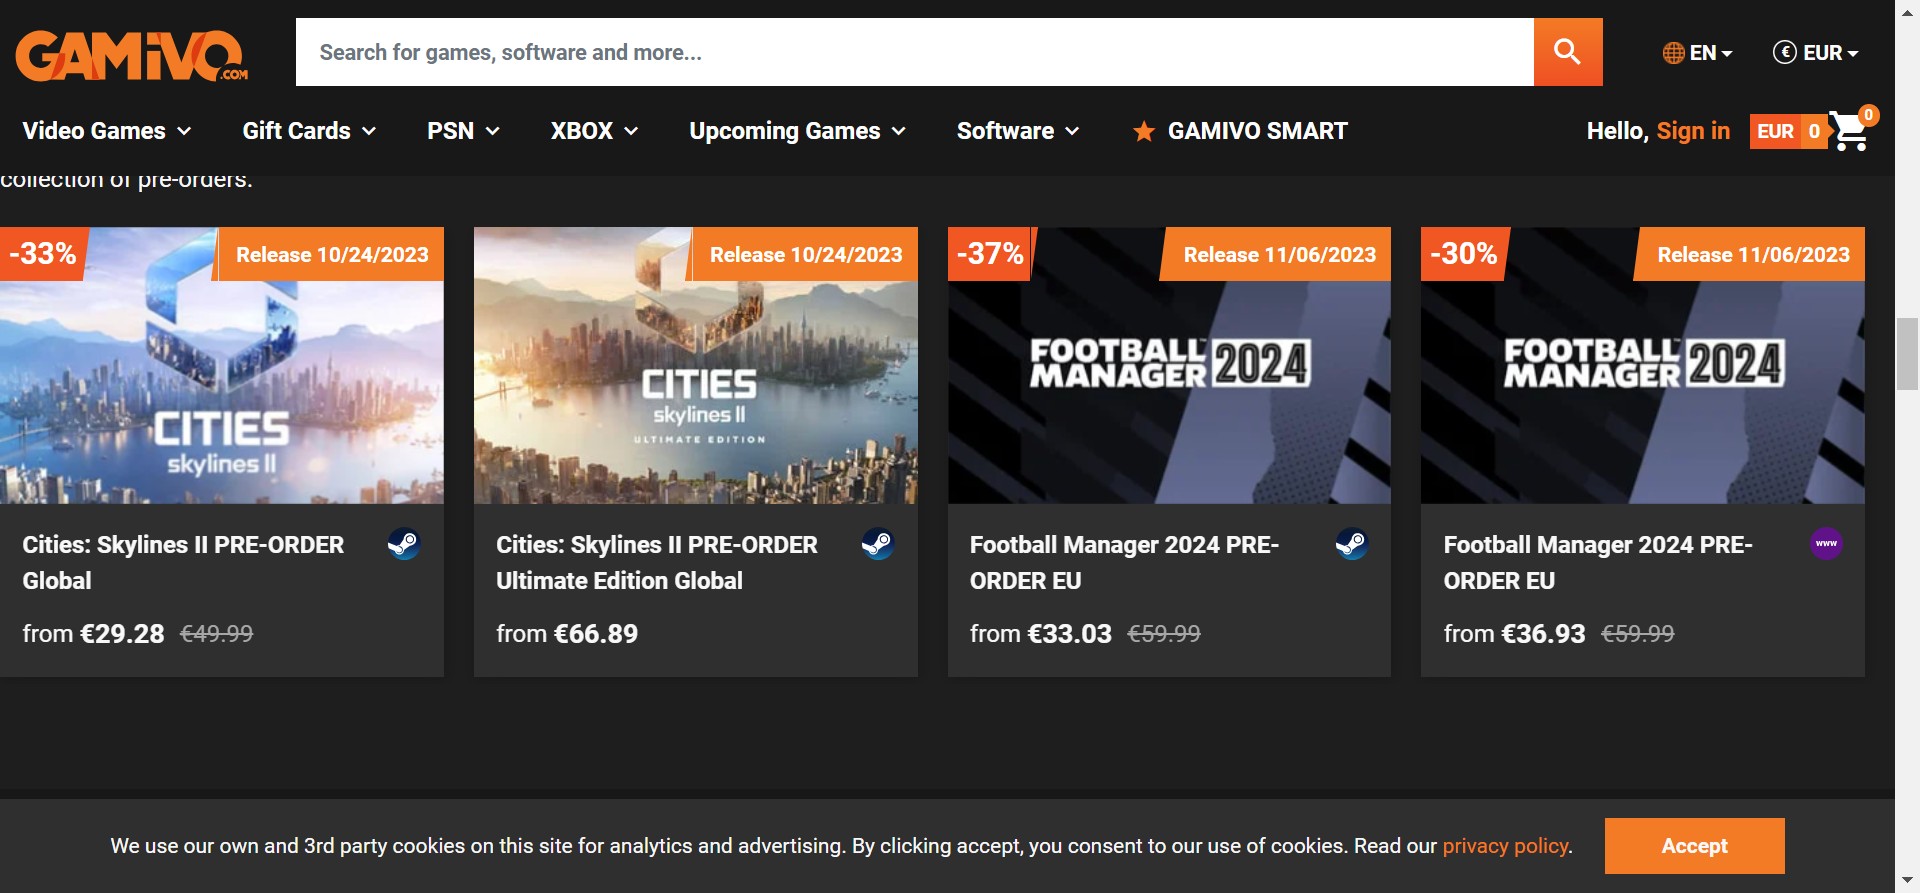Open the Upcoming Games menu
This screenshot has width=1920, height=893.
(797, 131)
